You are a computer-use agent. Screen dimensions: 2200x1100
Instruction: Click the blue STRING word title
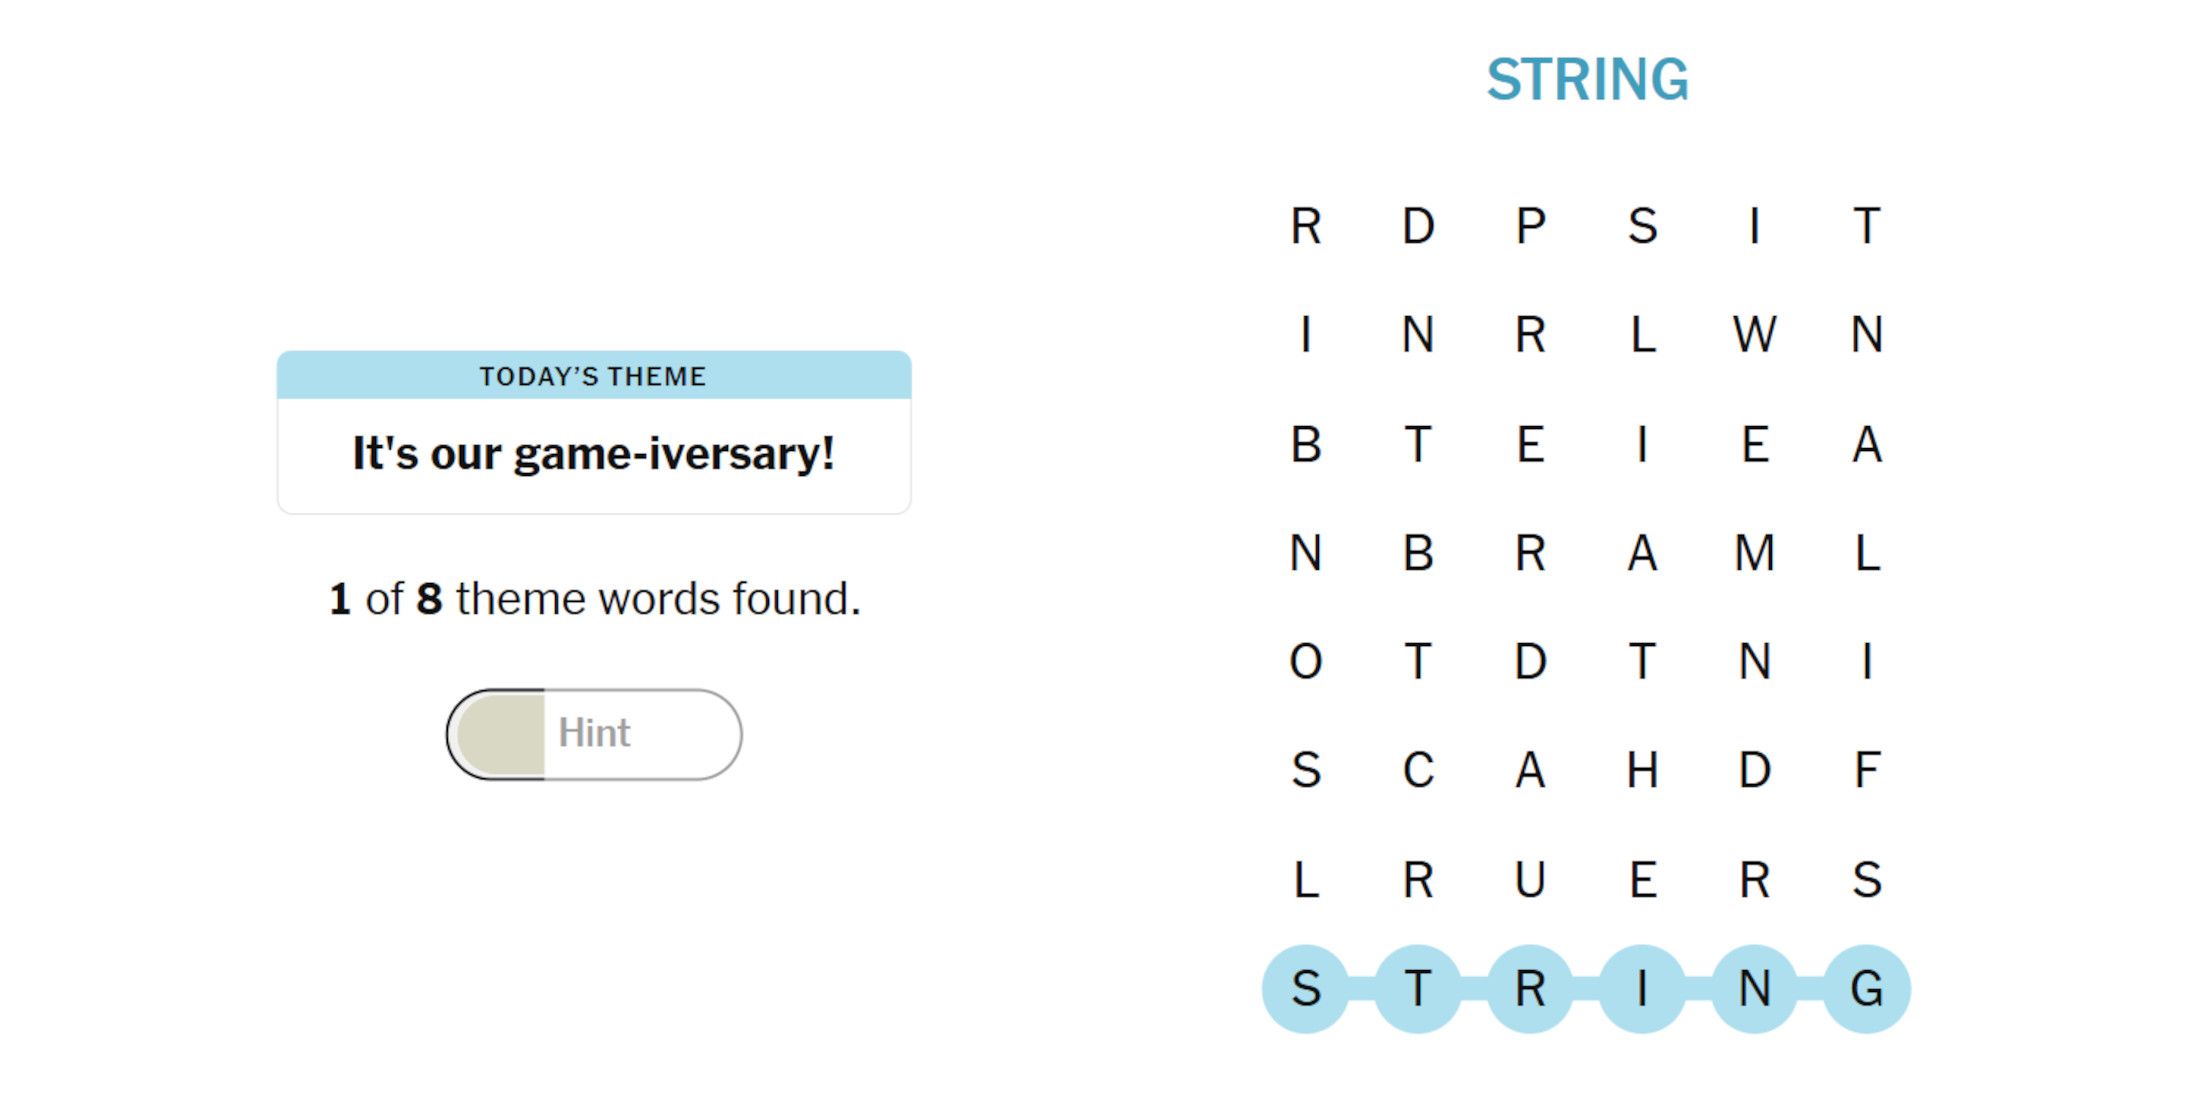(1587, 80)
